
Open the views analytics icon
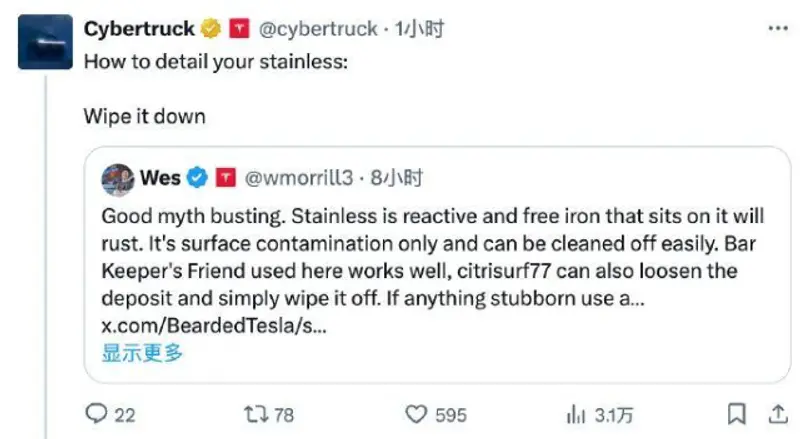click(576, 413)
